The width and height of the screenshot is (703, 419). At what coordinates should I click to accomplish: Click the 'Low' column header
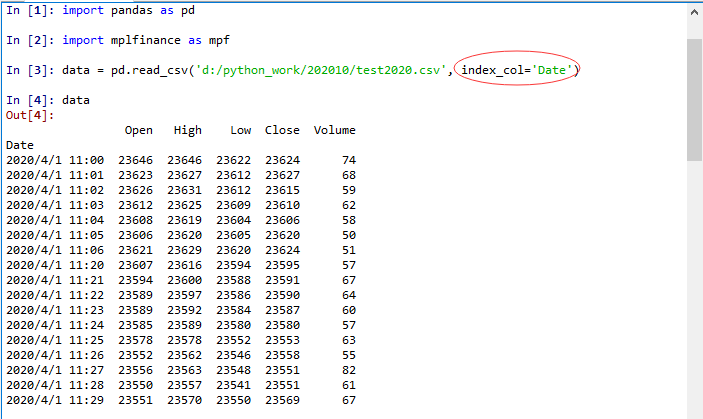coord(241,130)
